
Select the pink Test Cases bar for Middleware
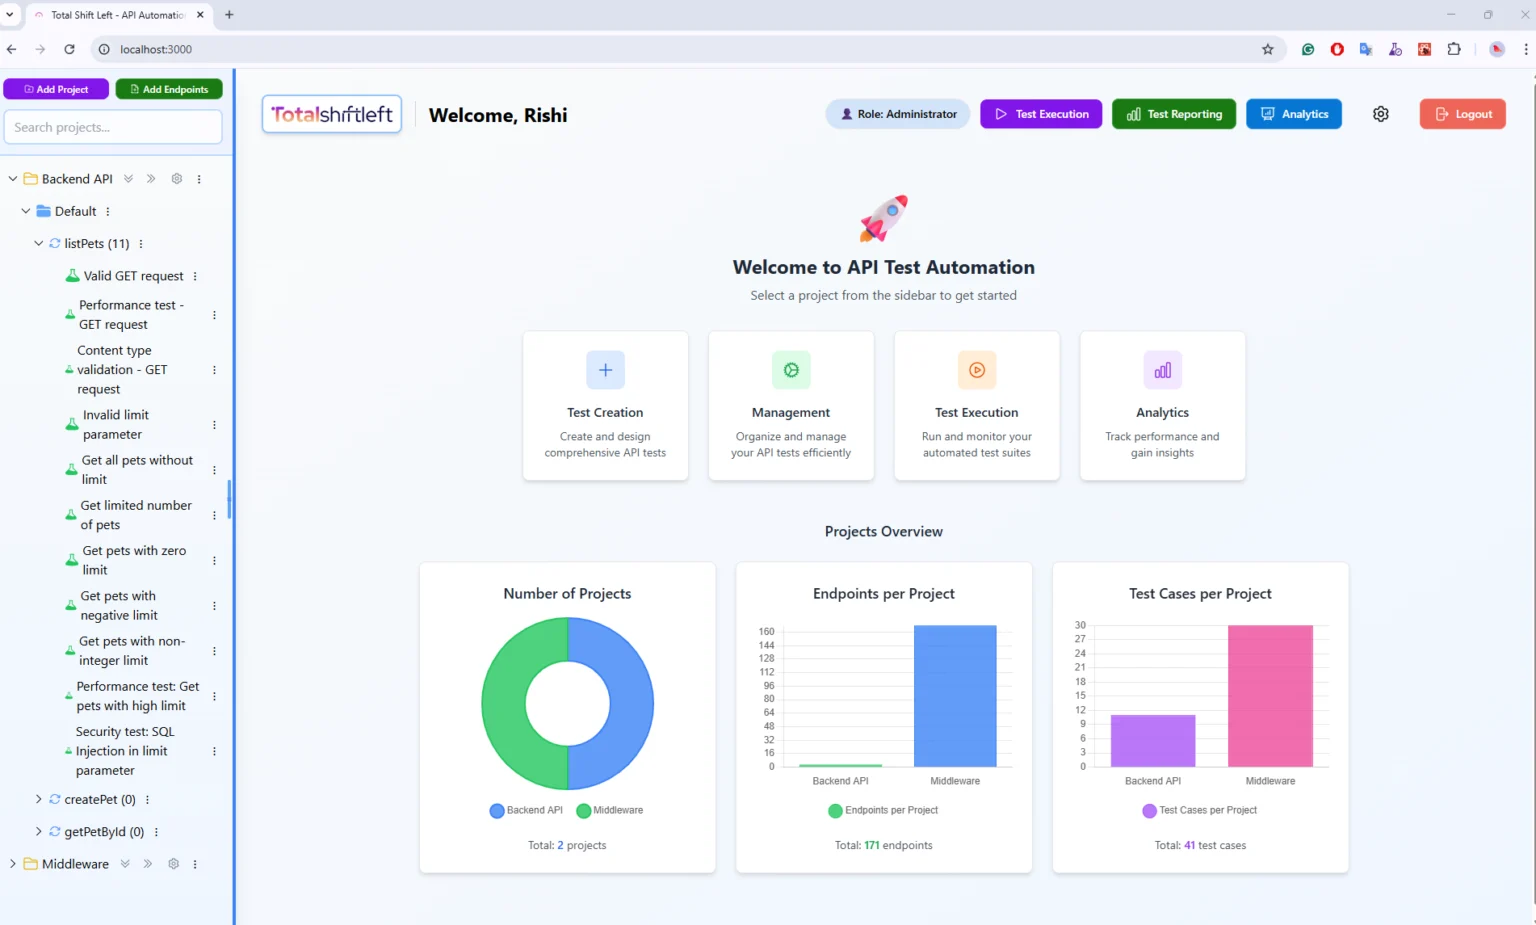[x=1270, y=695]
